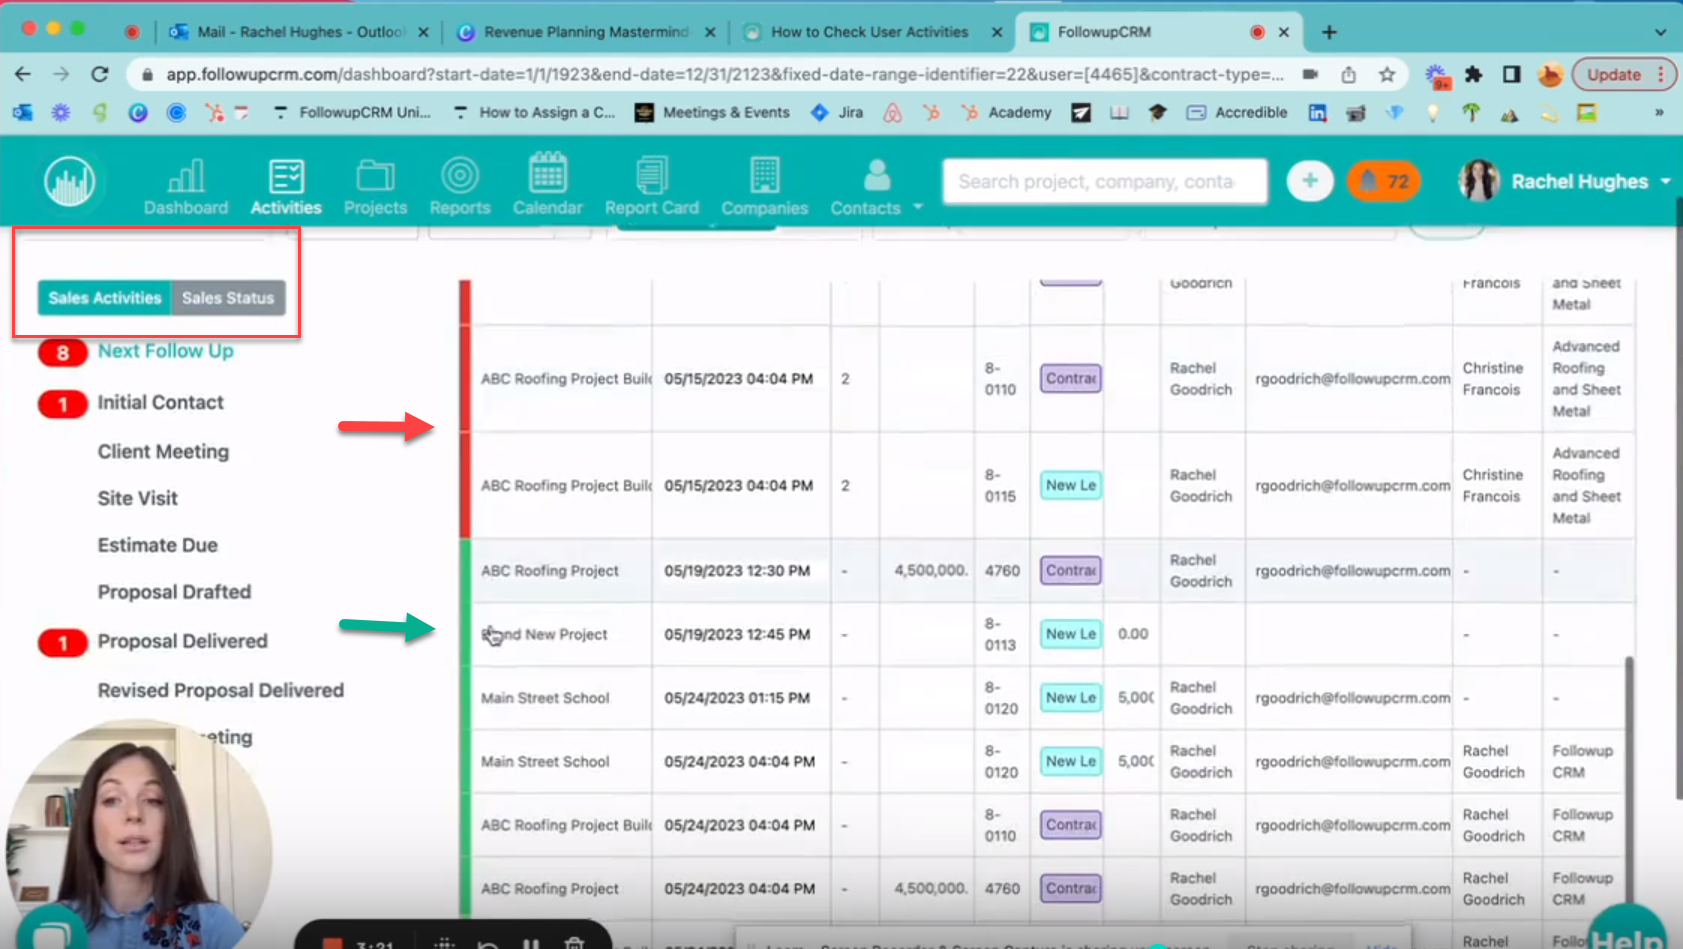Open the Reports section
The height and width of the screenshot is (949, 1683).
459,185
